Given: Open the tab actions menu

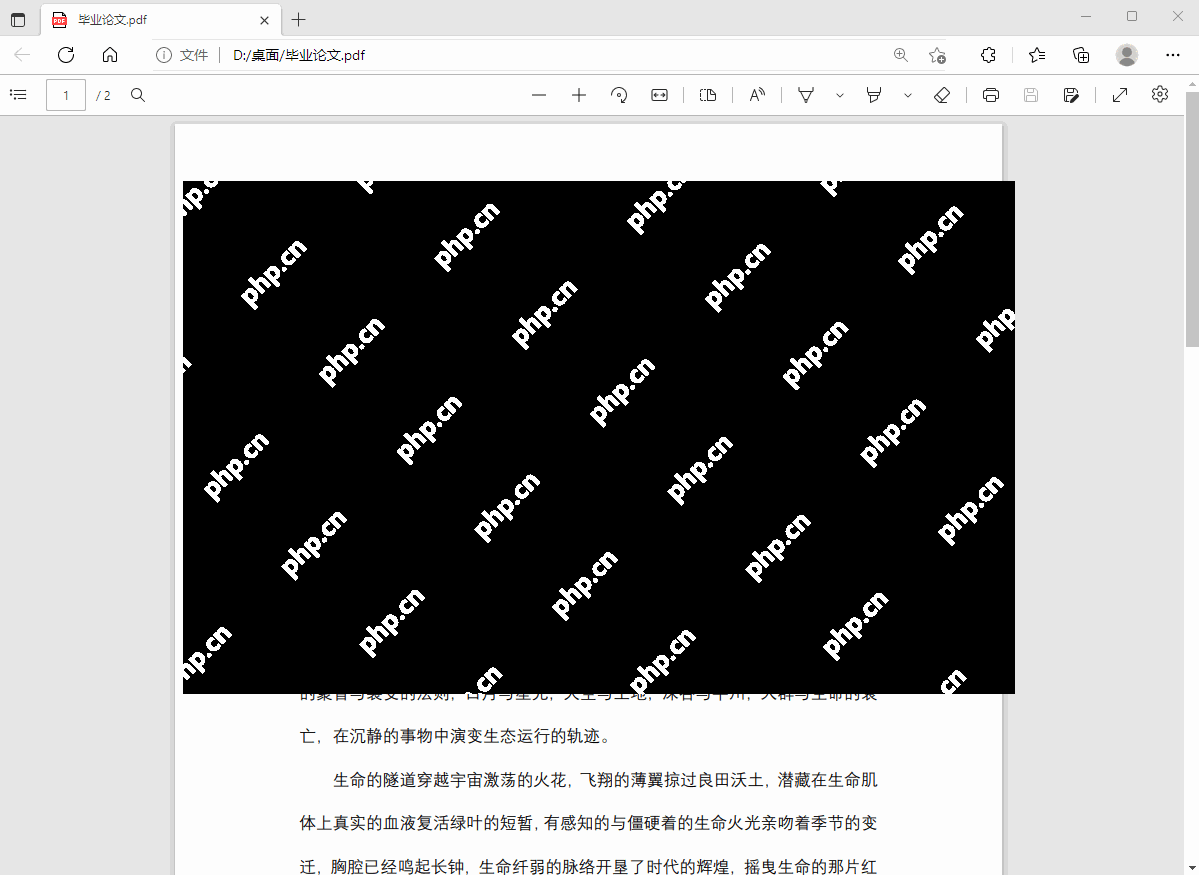Looking at the screenshot, I should 18,19.
